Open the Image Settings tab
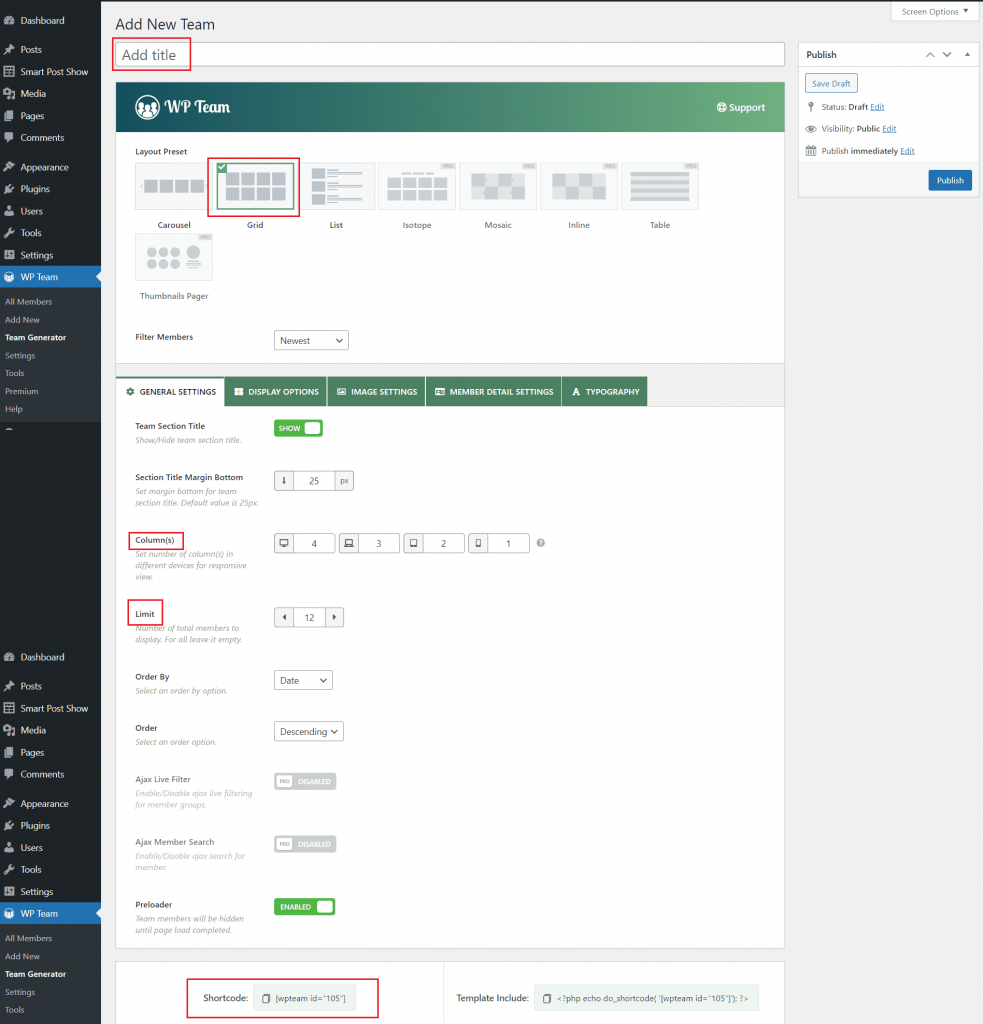The width and height of the screenshot is (983, 1024). [377, 392]
